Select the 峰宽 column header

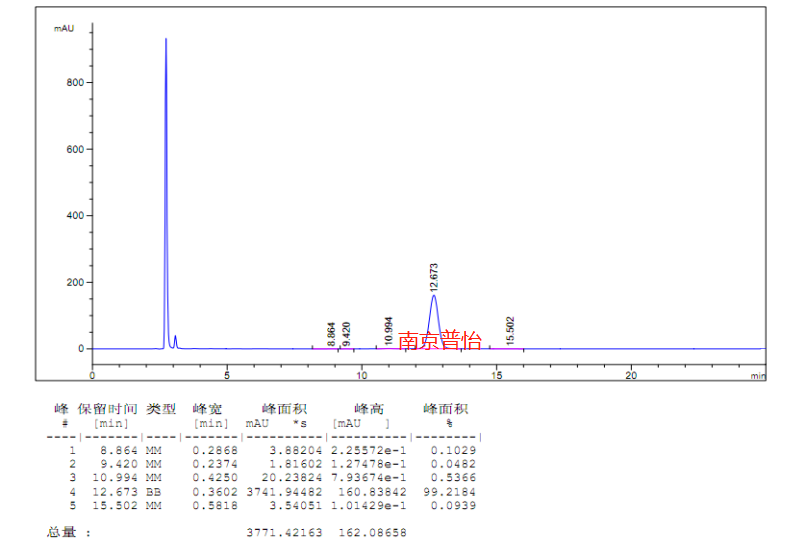point(208,409)
